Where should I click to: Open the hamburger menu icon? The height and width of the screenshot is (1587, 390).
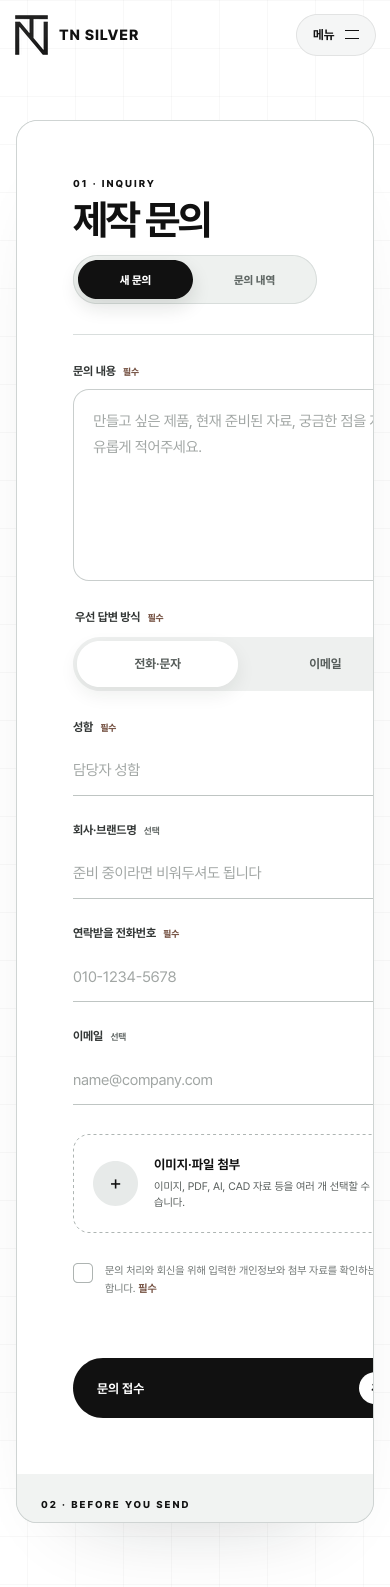pos(352,35)
